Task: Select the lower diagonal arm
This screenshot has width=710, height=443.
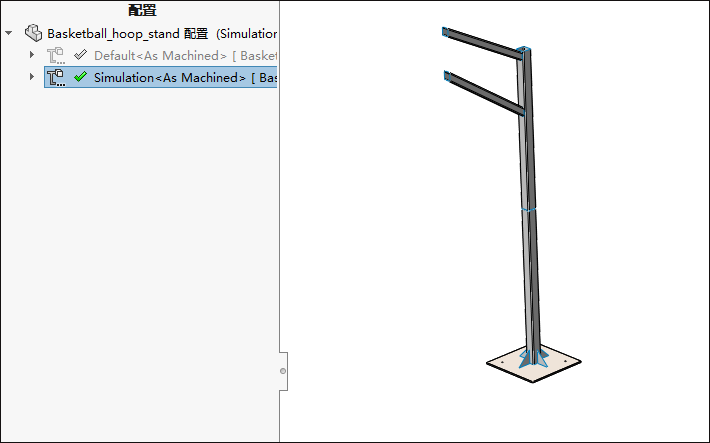Action: pos(484,93)
